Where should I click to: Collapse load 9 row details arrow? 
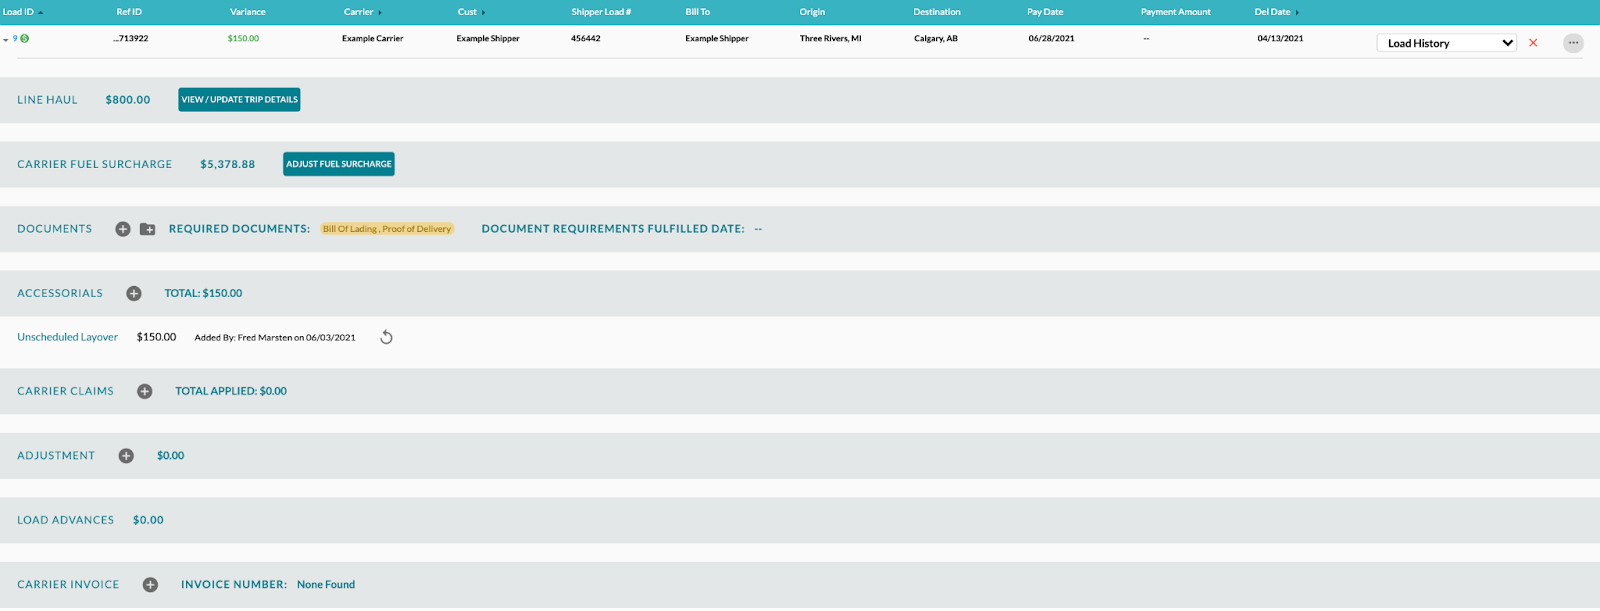[x=6, y=40]
